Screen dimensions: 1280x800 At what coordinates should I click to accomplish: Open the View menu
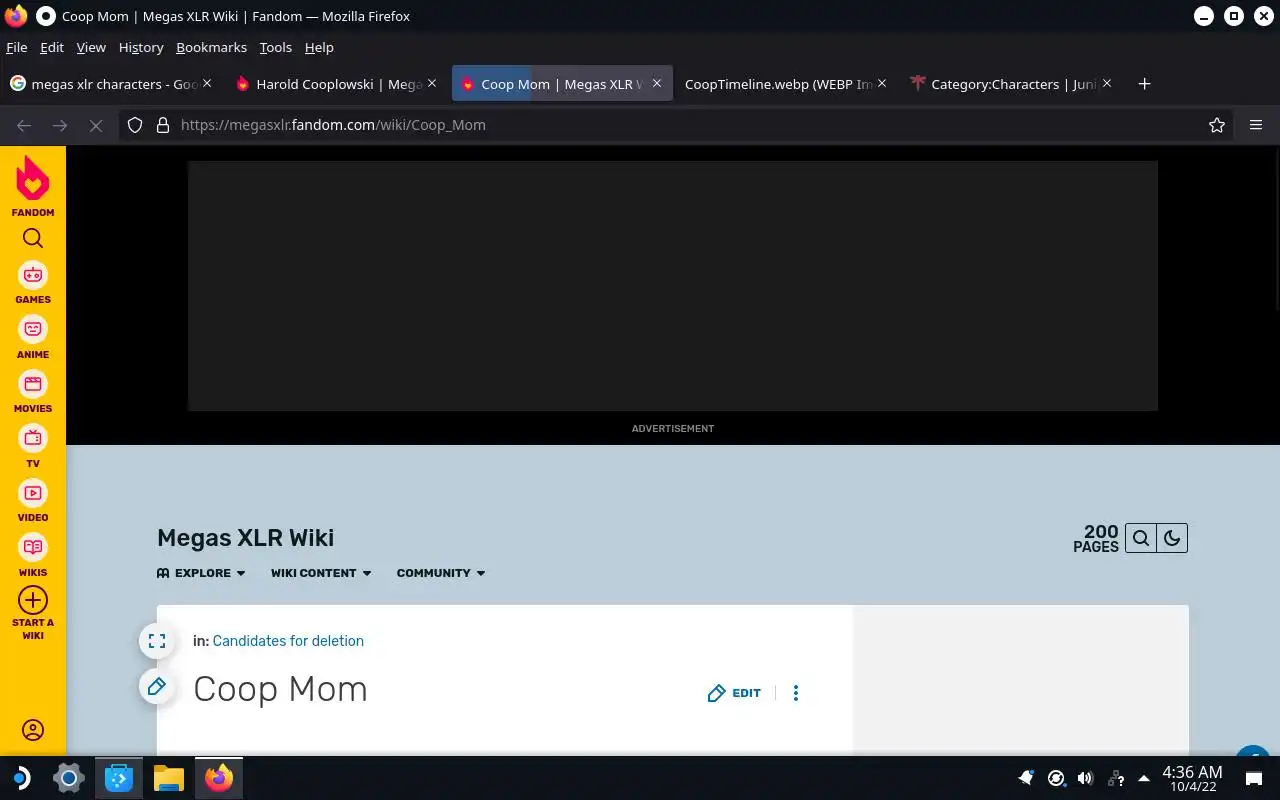[x=91, y=47]
